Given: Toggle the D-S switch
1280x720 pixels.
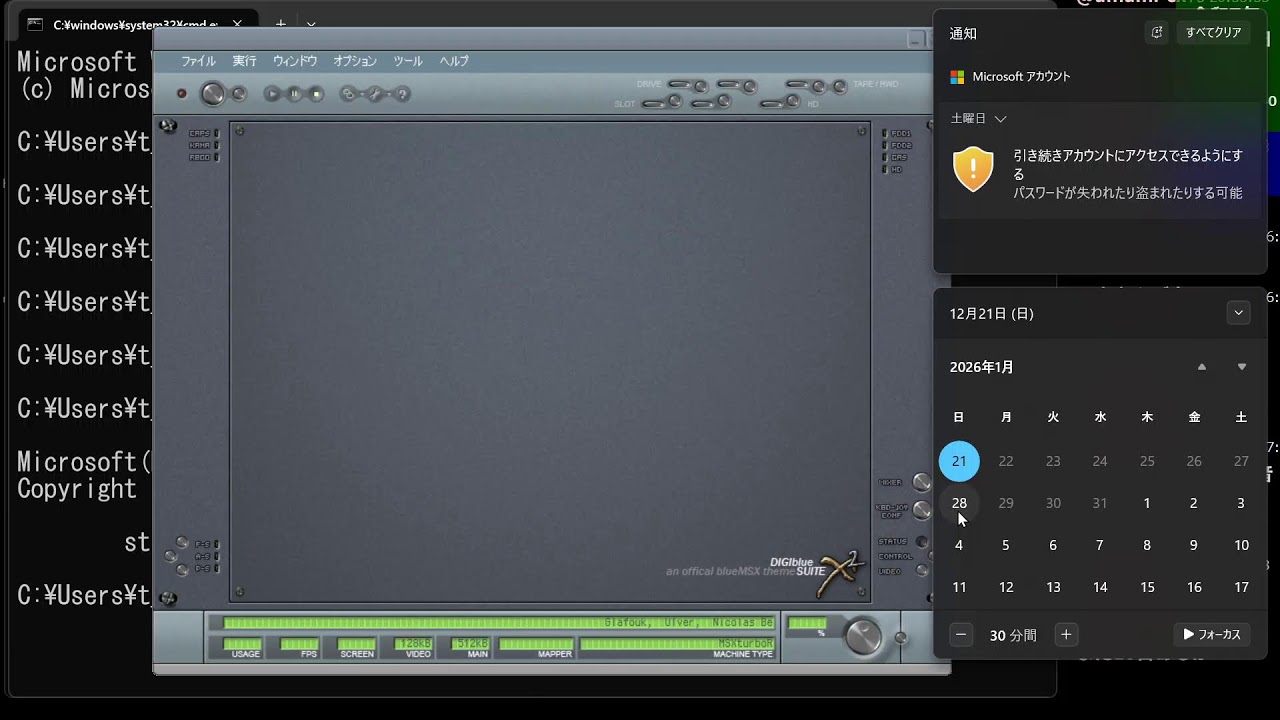Looking at the screenshot, I should pyautogui.click(x=182, y=569).
